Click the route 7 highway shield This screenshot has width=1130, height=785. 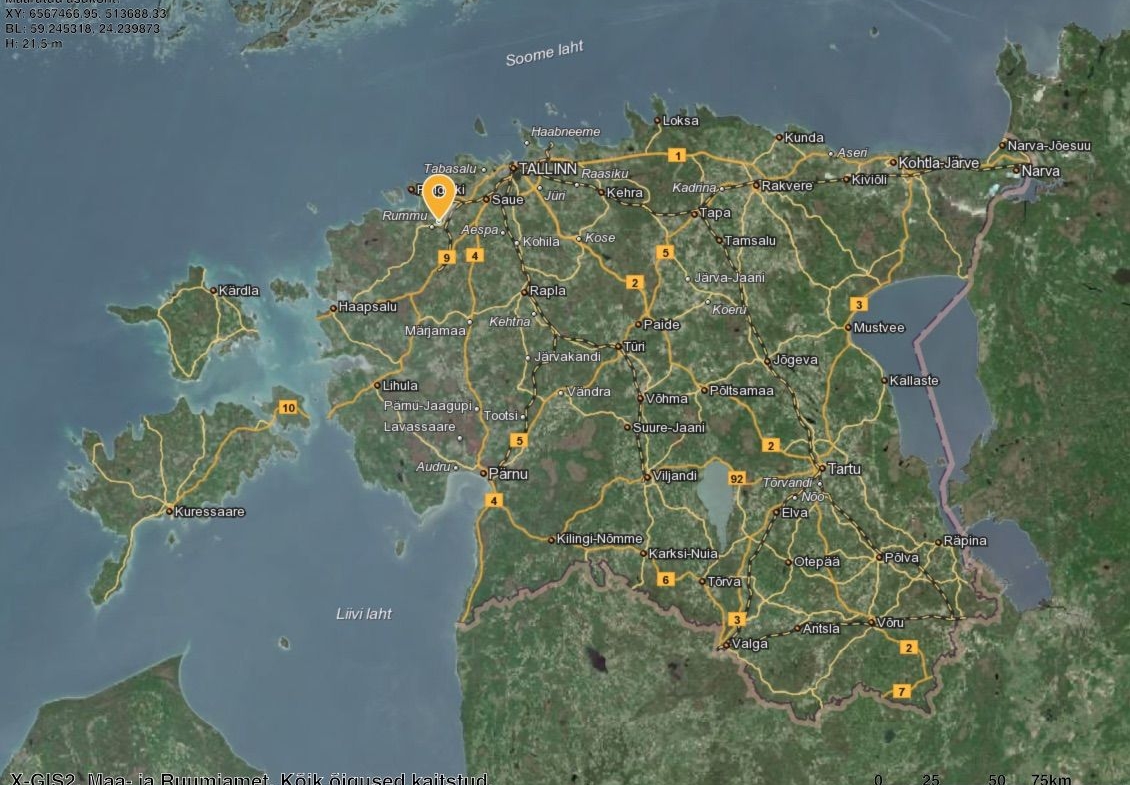[901, 691]
